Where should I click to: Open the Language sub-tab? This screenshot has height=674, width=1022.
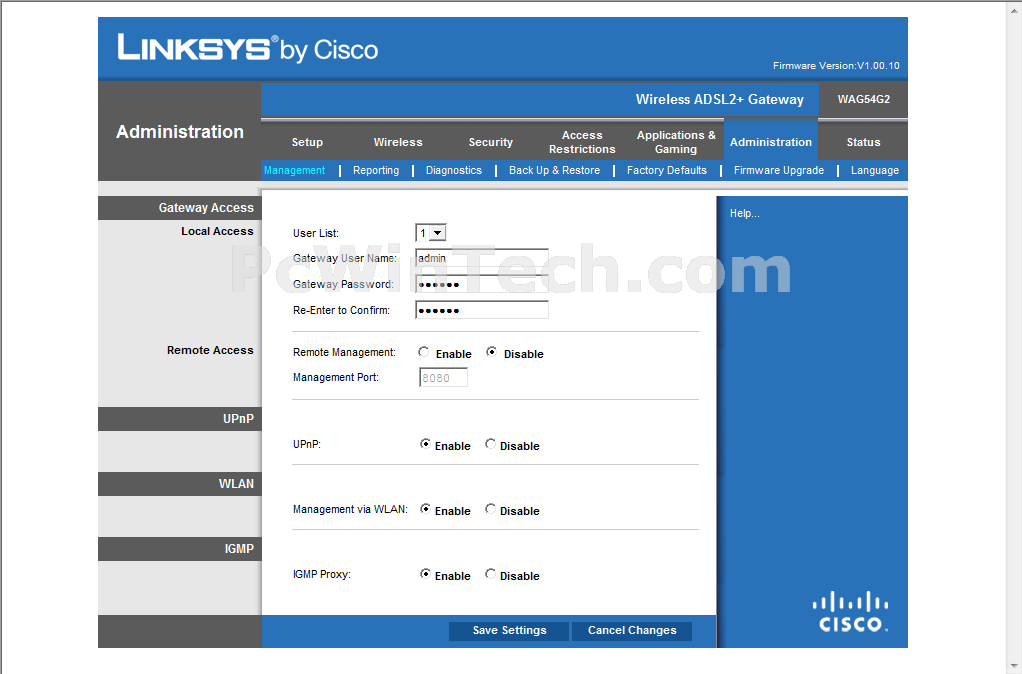click(x=875, y=170)
